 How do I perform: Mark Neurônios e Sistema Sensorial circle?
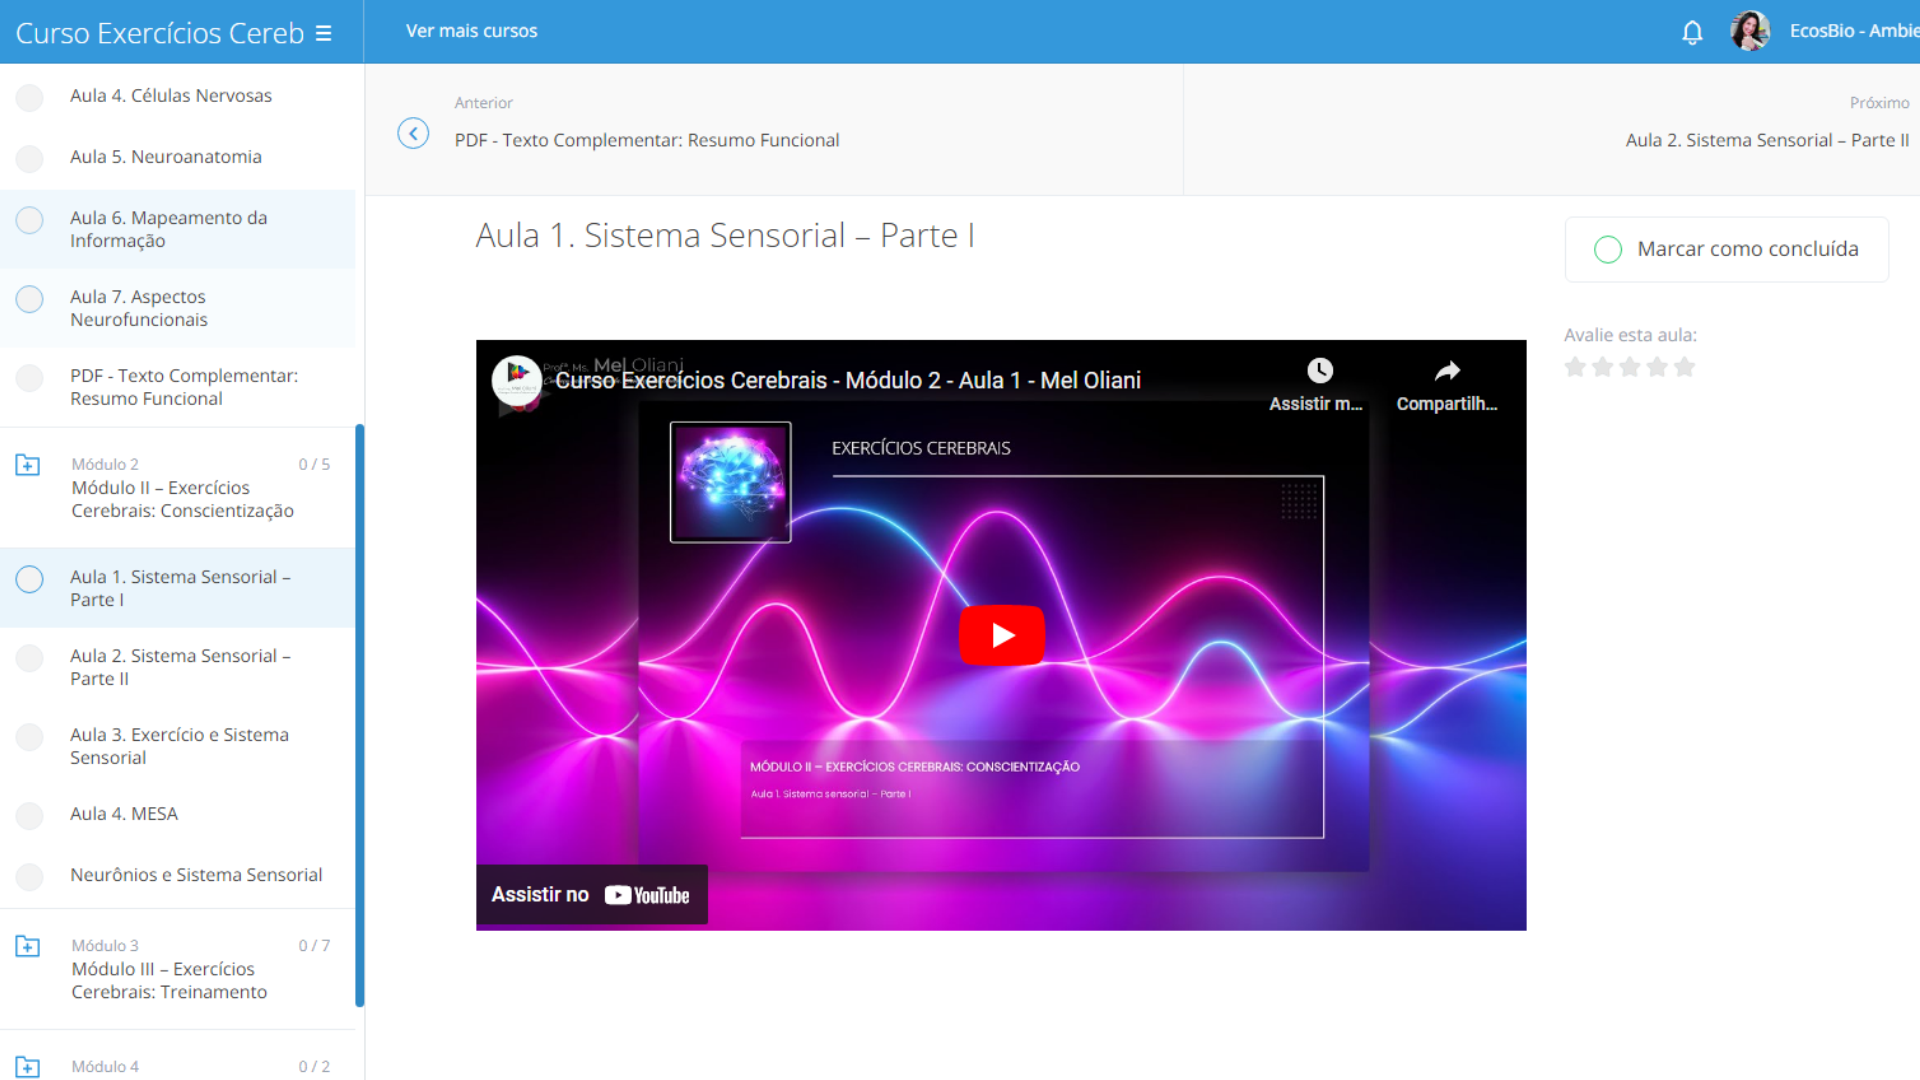tap(30, 877)
